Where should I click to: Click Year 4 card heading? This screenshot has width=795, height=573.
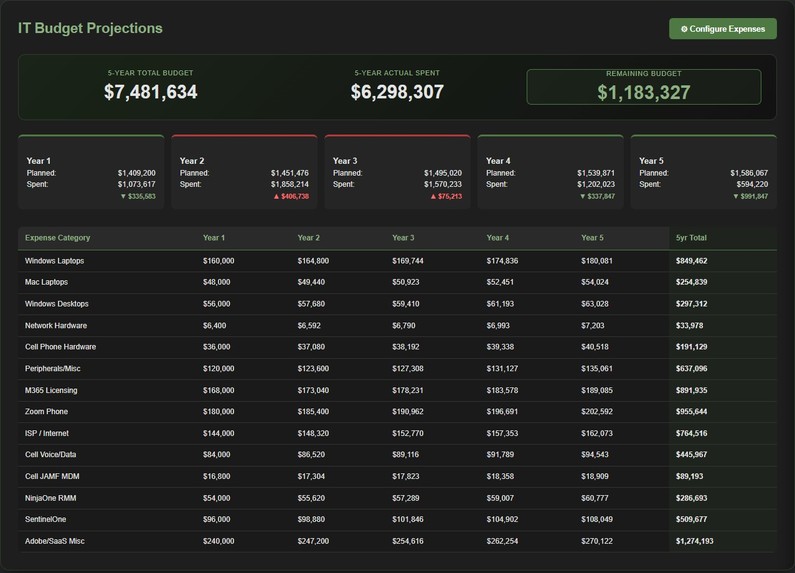(498, 161)
